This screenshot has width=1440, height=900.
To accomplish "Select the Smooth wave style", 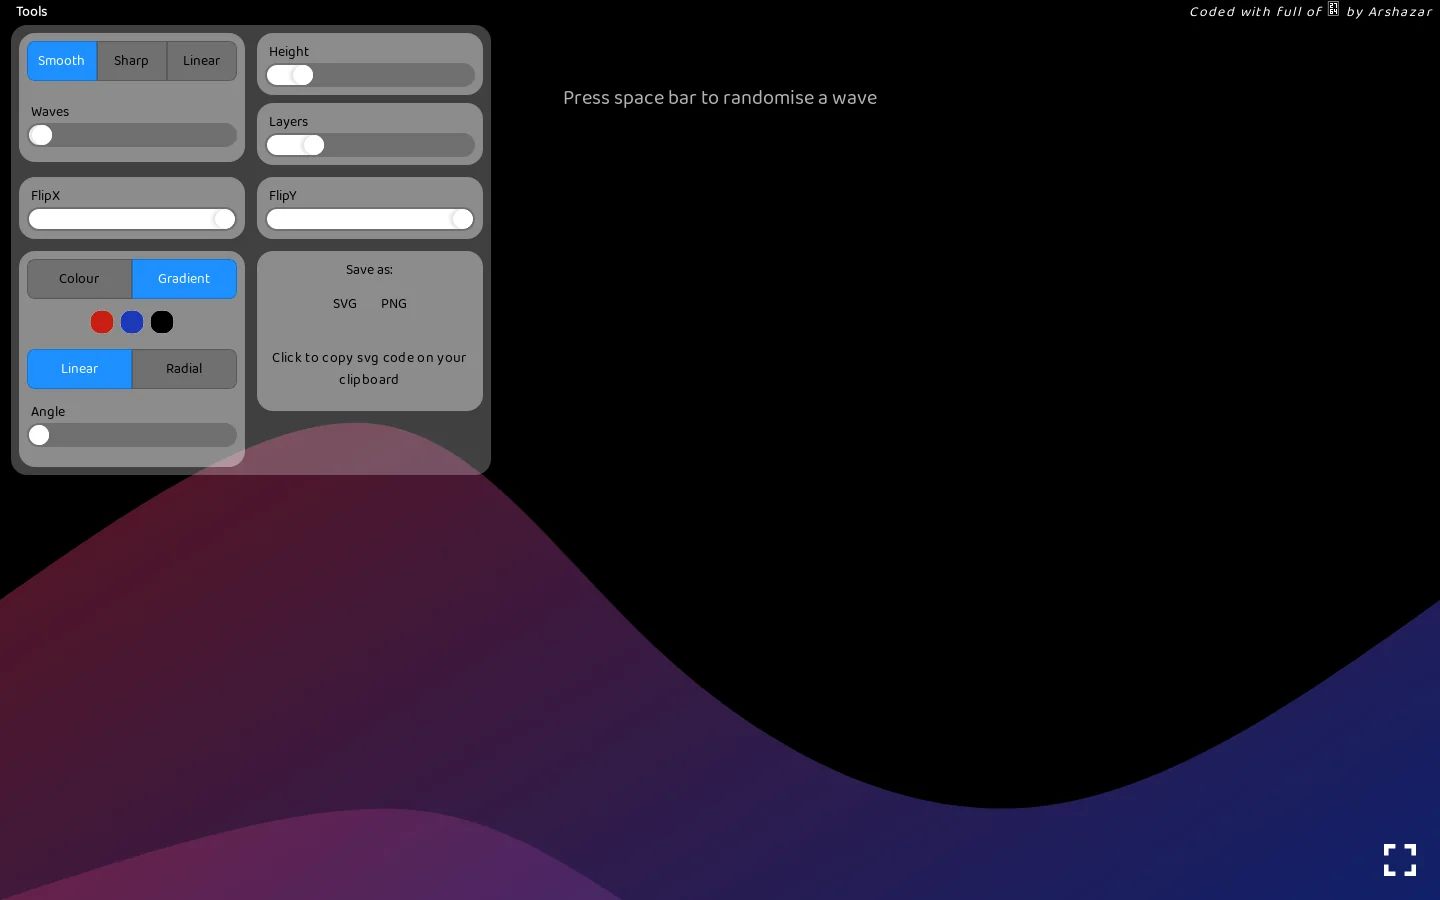I will pos(62,61).
